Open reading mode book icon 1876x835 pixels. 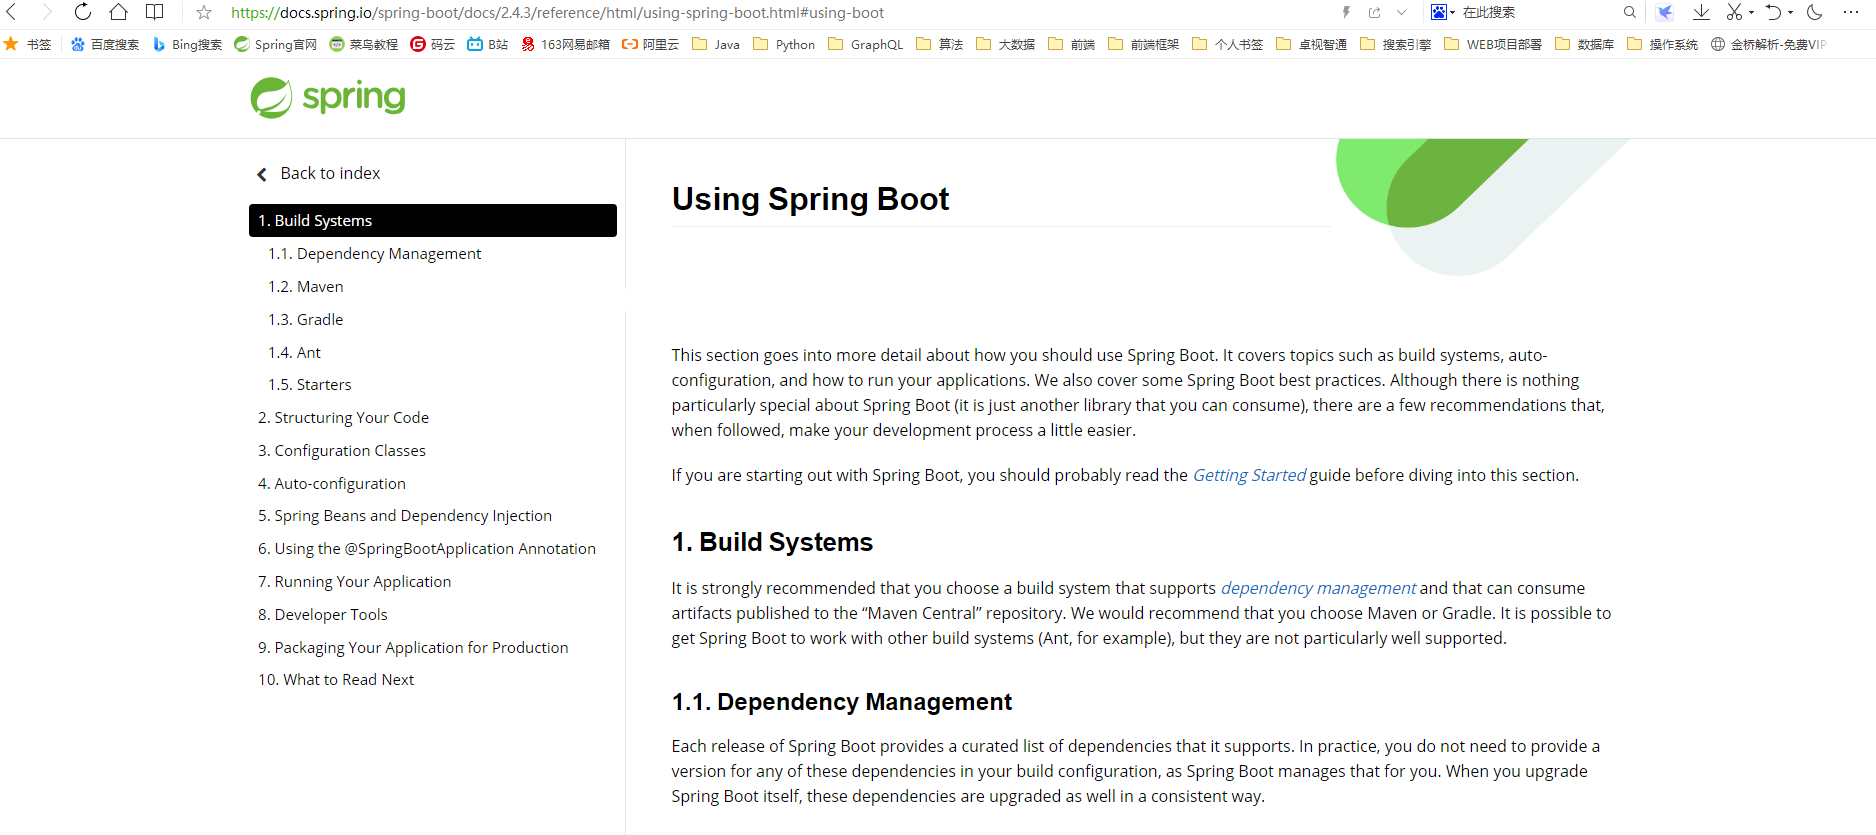coord(154,12)
